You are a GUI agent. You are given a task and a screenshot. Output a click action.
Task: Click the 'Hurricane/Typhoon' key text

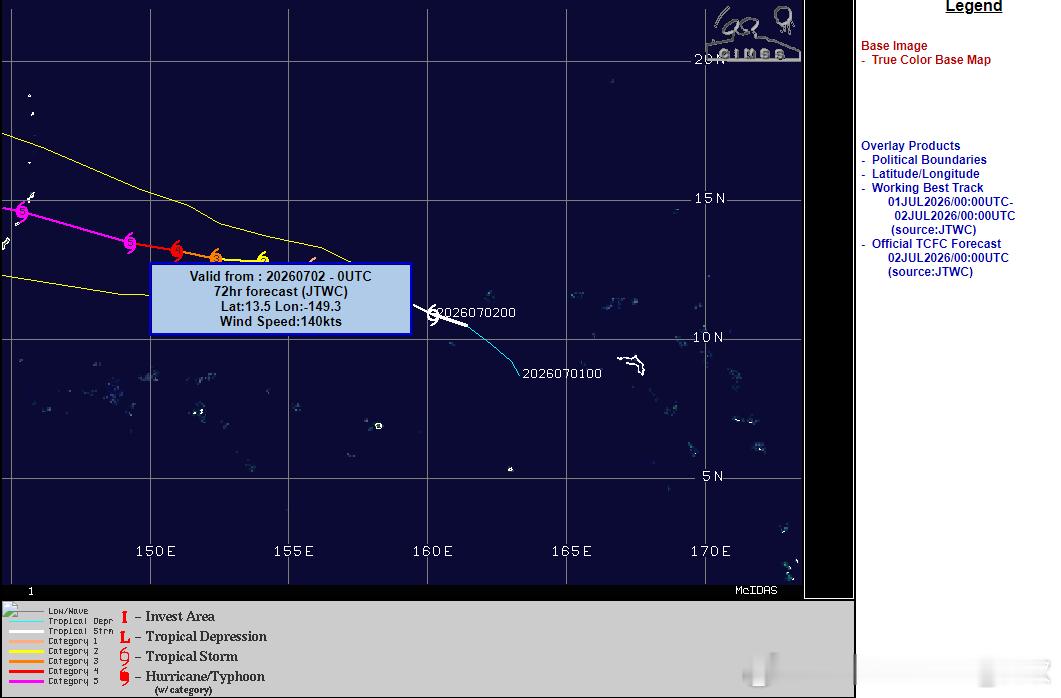[x=205, y=677]
